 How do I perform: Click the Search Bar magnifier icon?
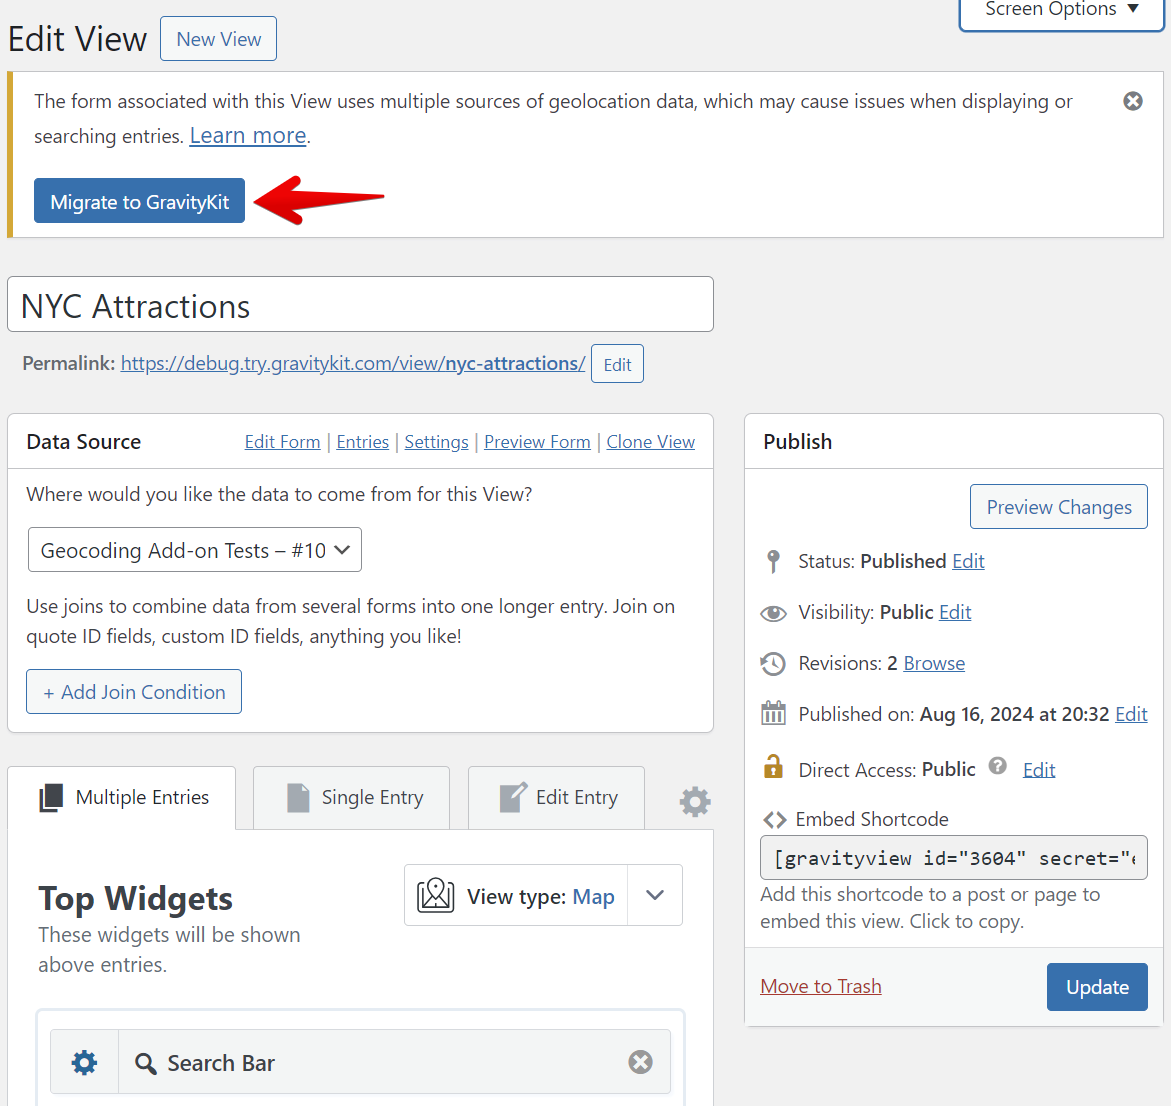pos(146,1063)
